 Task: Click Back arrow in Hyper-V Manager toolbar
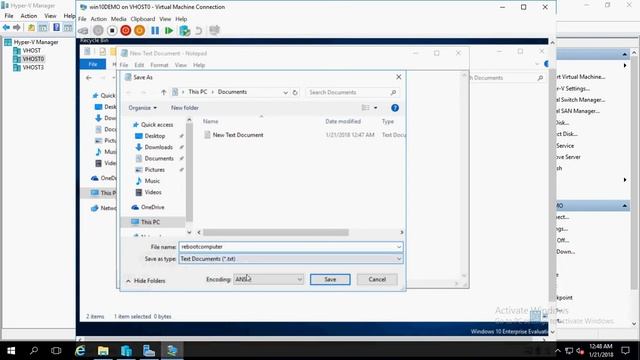(x=6, y=28)
